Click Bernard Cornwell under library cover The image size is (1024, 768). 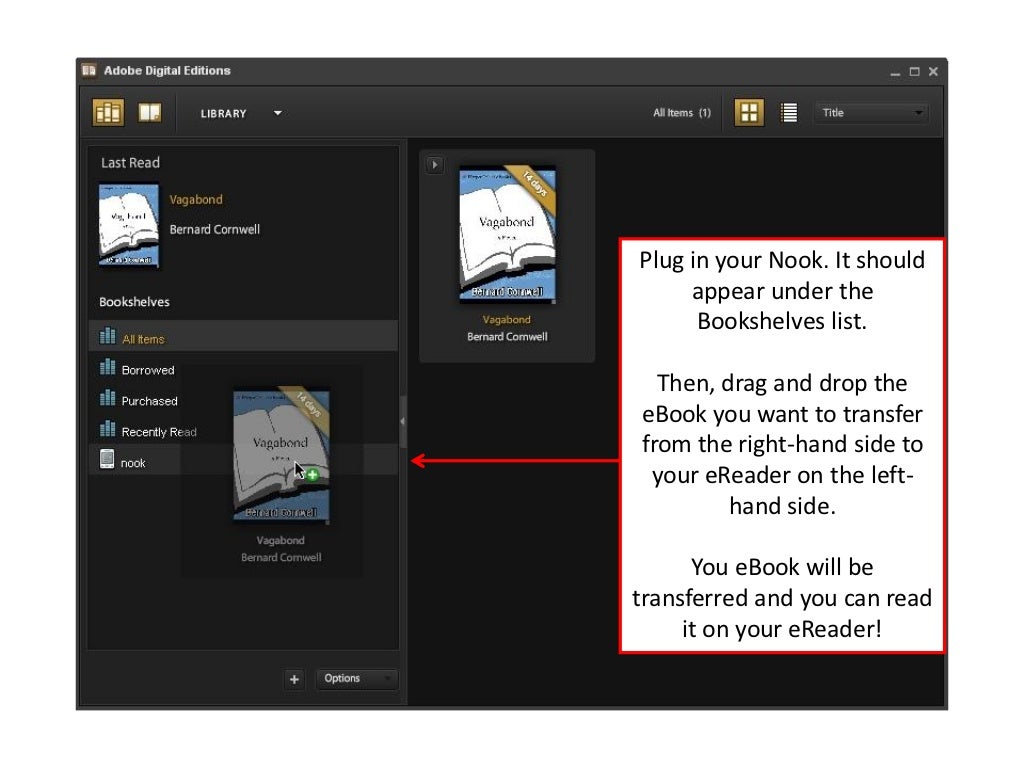pyautogui.click(x=507, y=336)
